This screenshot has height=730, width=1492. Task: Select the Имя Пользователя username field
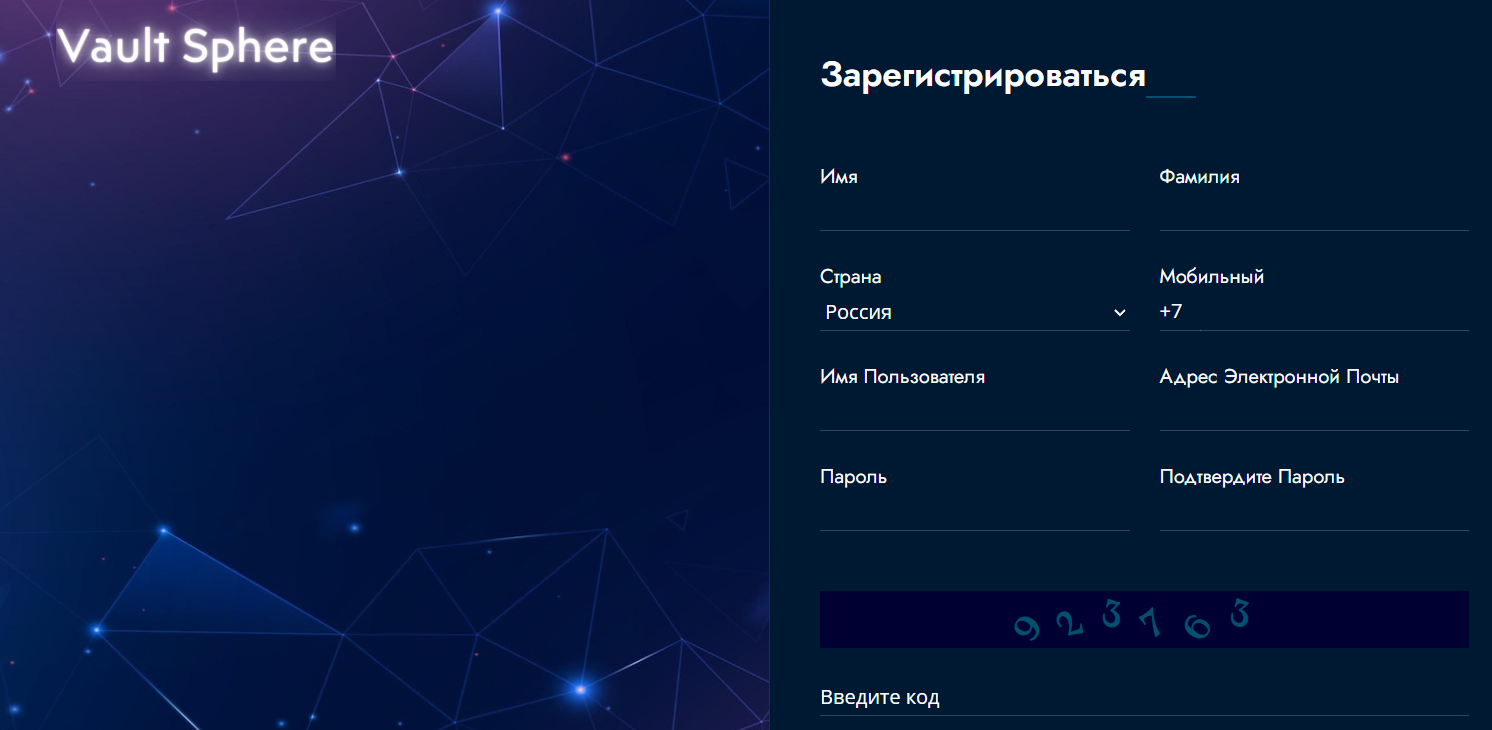pyautogui.click(x=975, y=412)
